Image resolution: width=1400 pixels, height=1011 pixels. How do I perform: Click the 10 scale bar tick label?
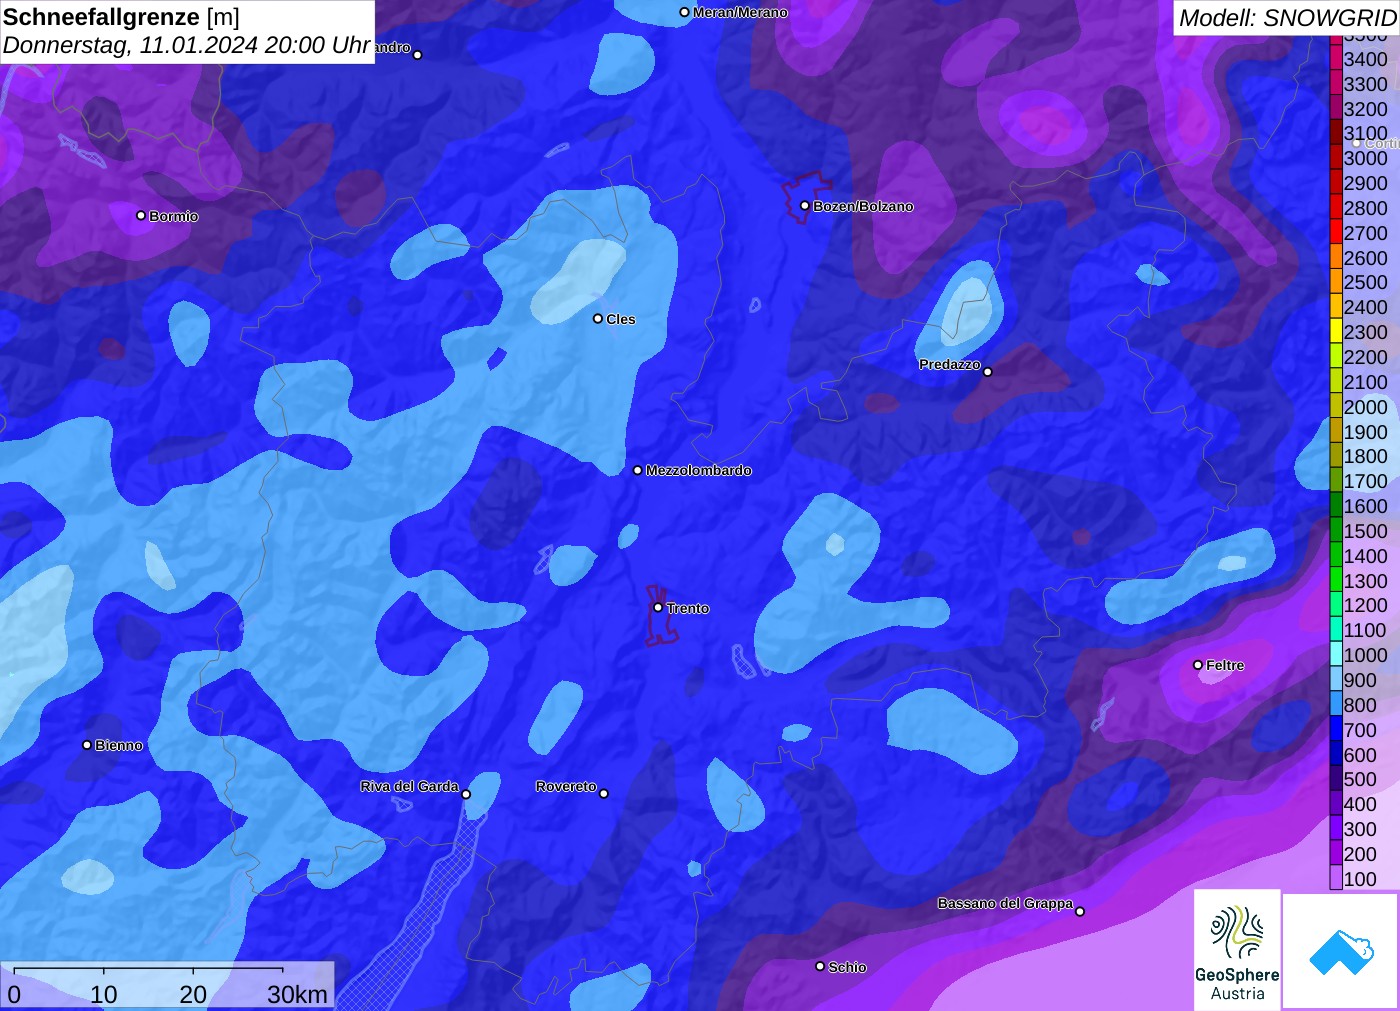coord(104,995)
